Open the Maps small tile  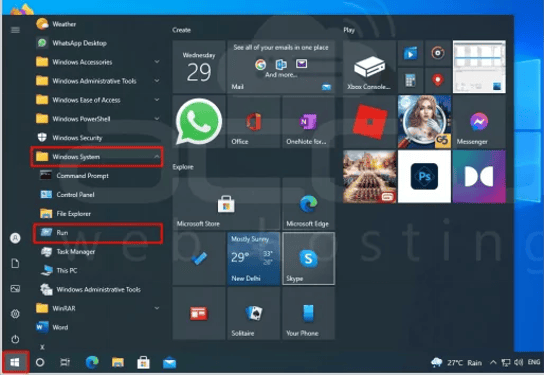(438, 80)
